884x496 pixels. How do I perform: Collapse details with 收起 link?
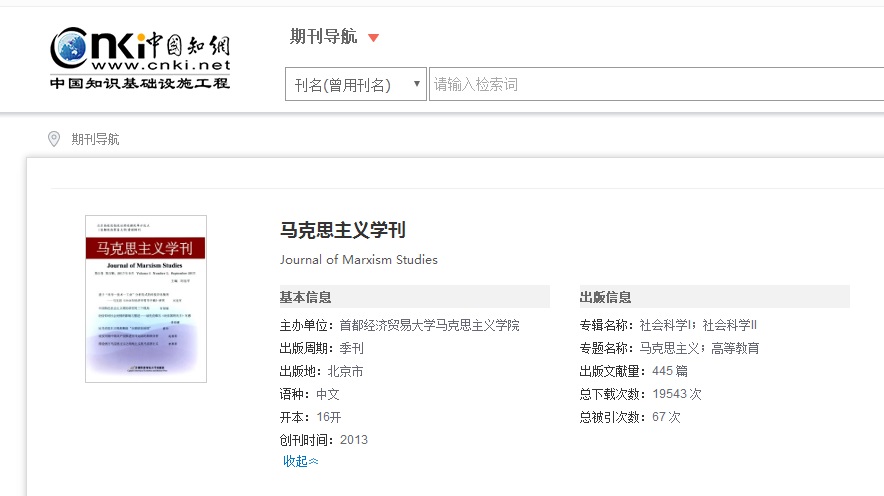point(300,461)
